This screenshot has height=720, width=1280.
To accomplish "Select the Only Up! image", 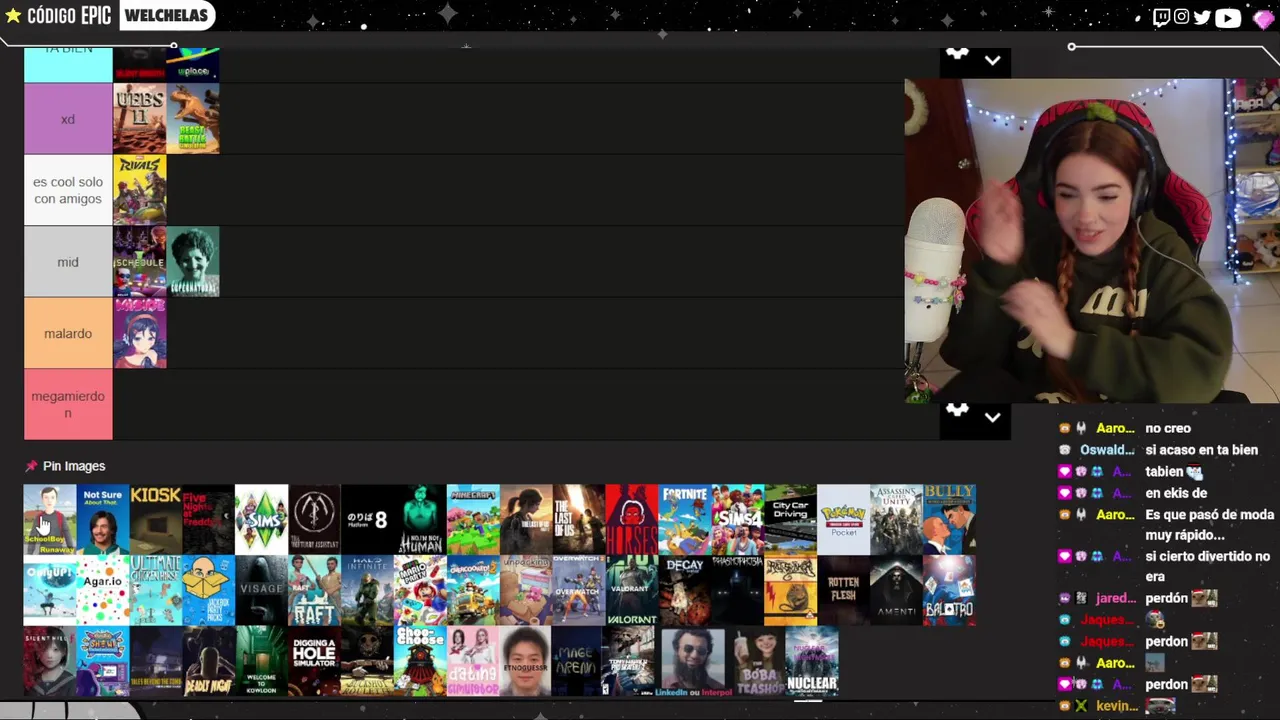I will [50, 590].
